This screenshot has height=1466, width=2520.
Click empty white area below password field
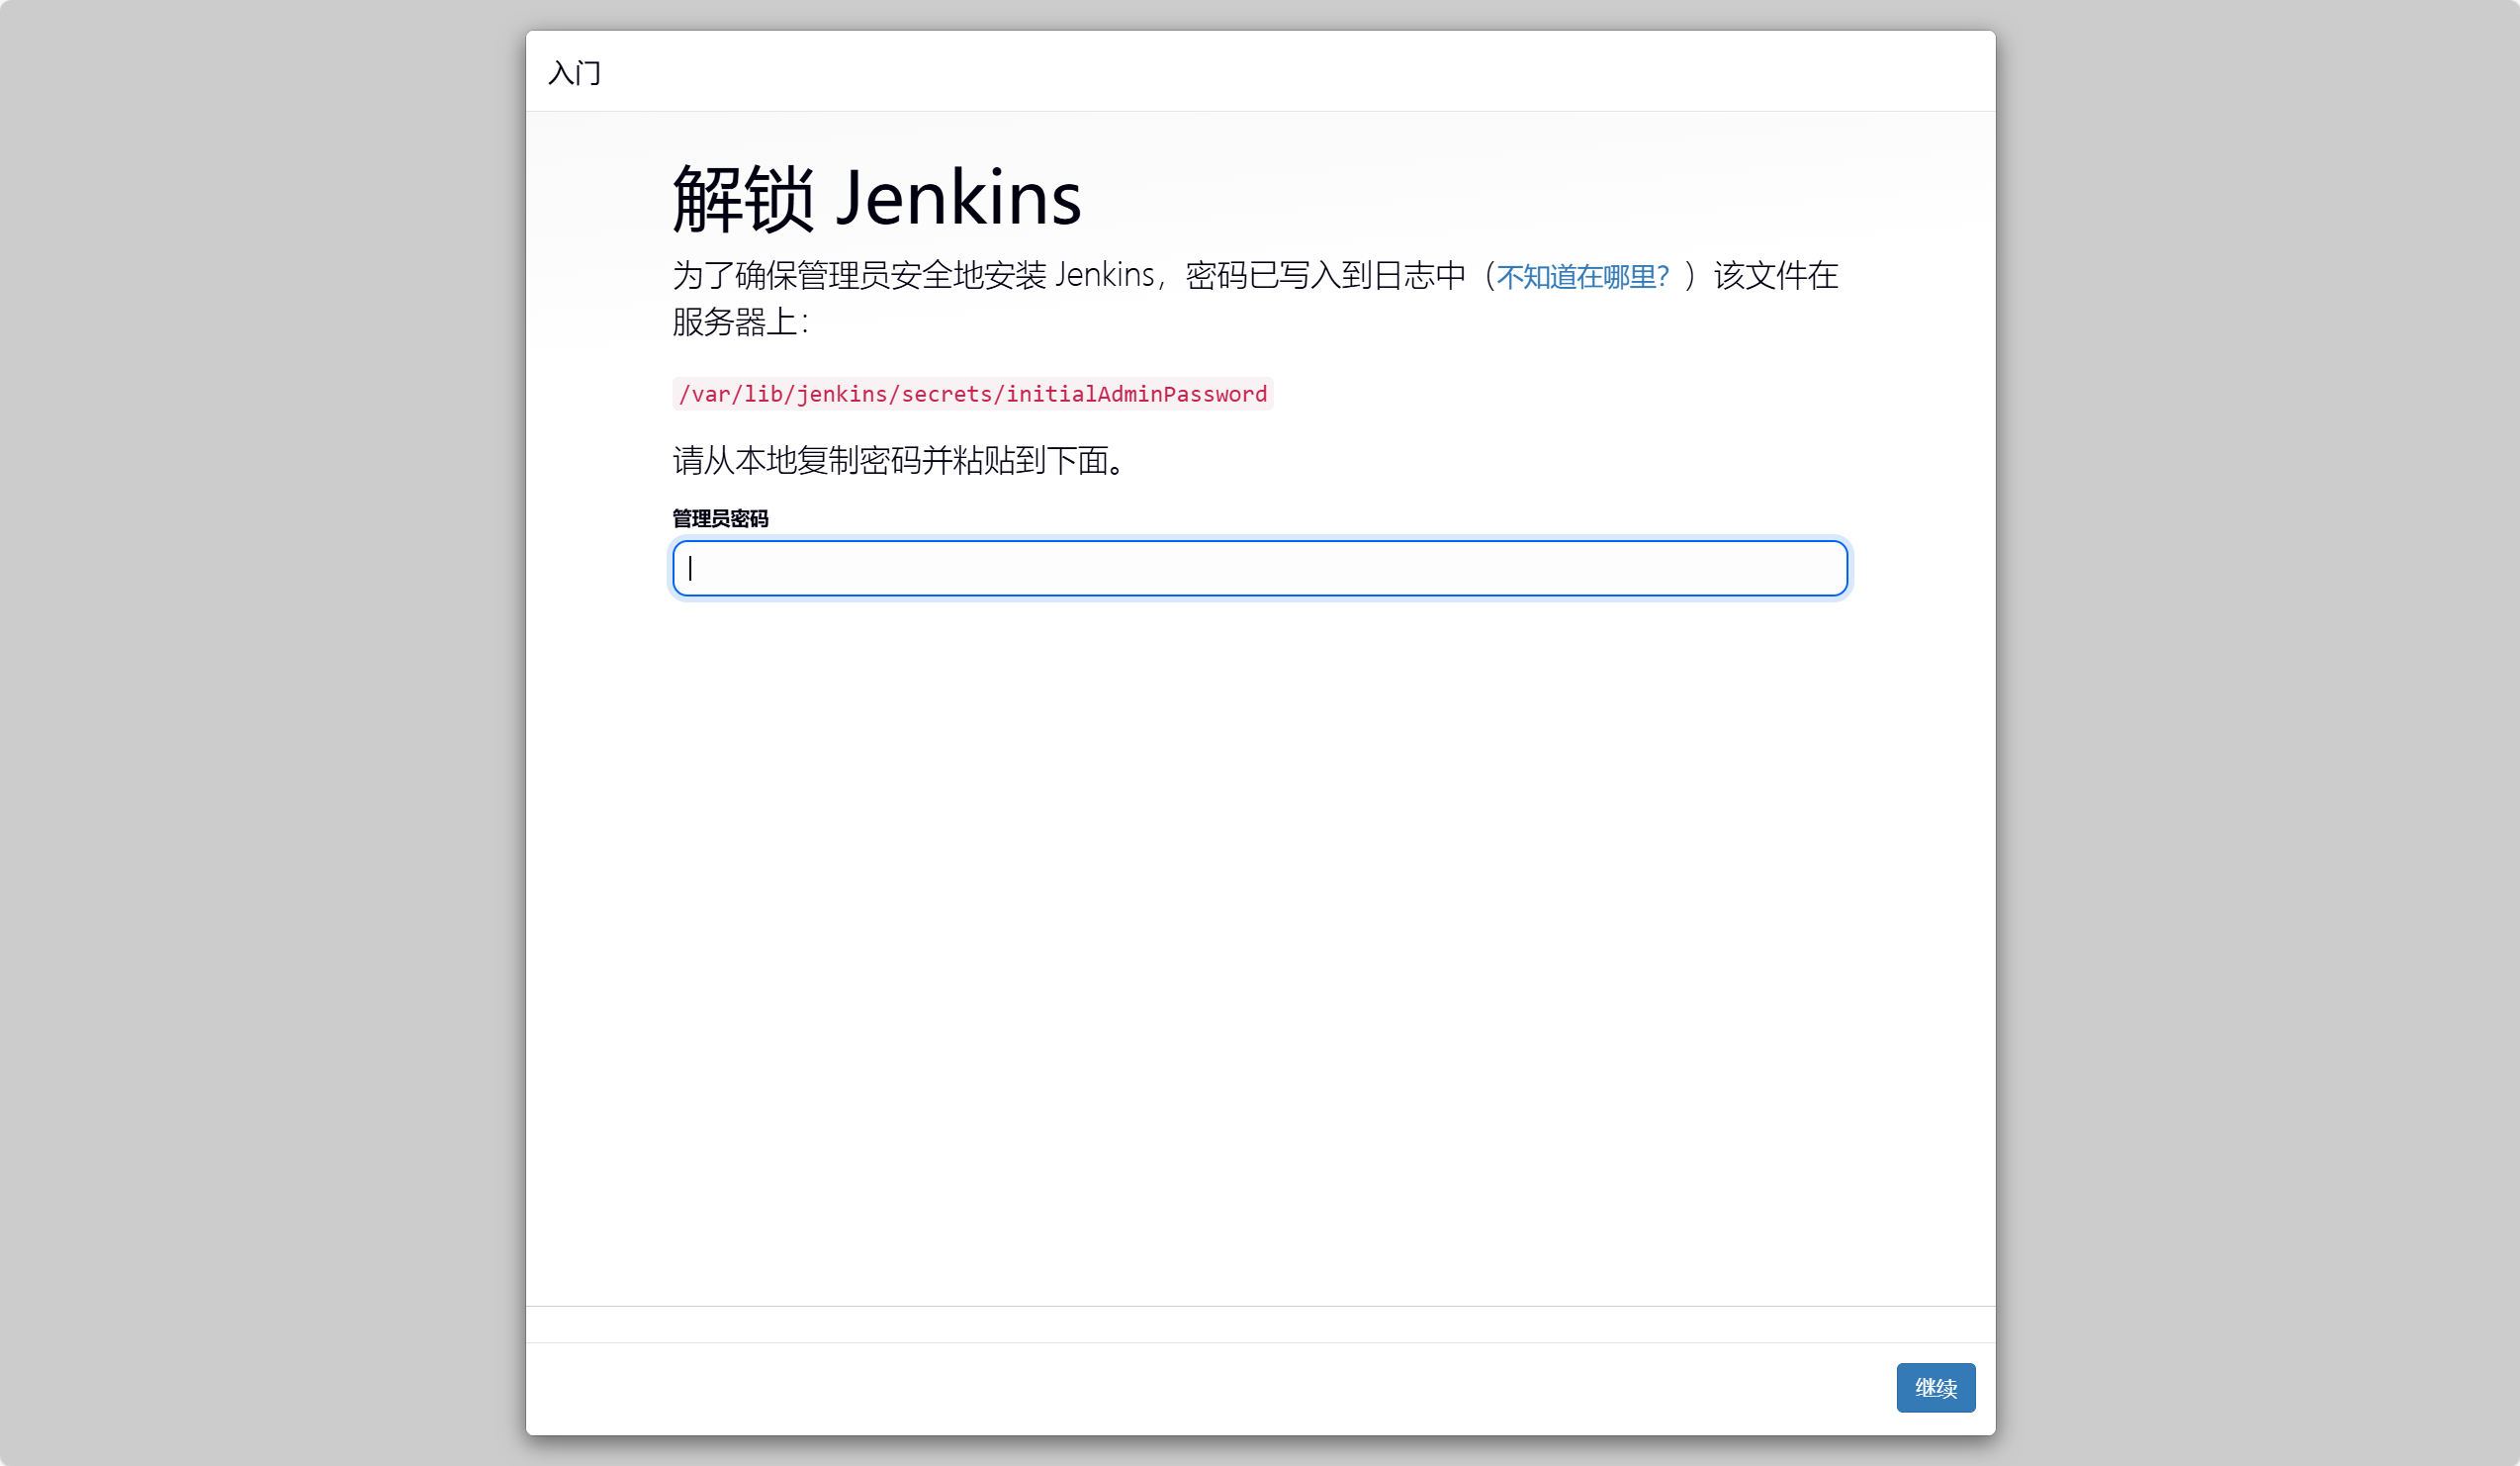1260,900
